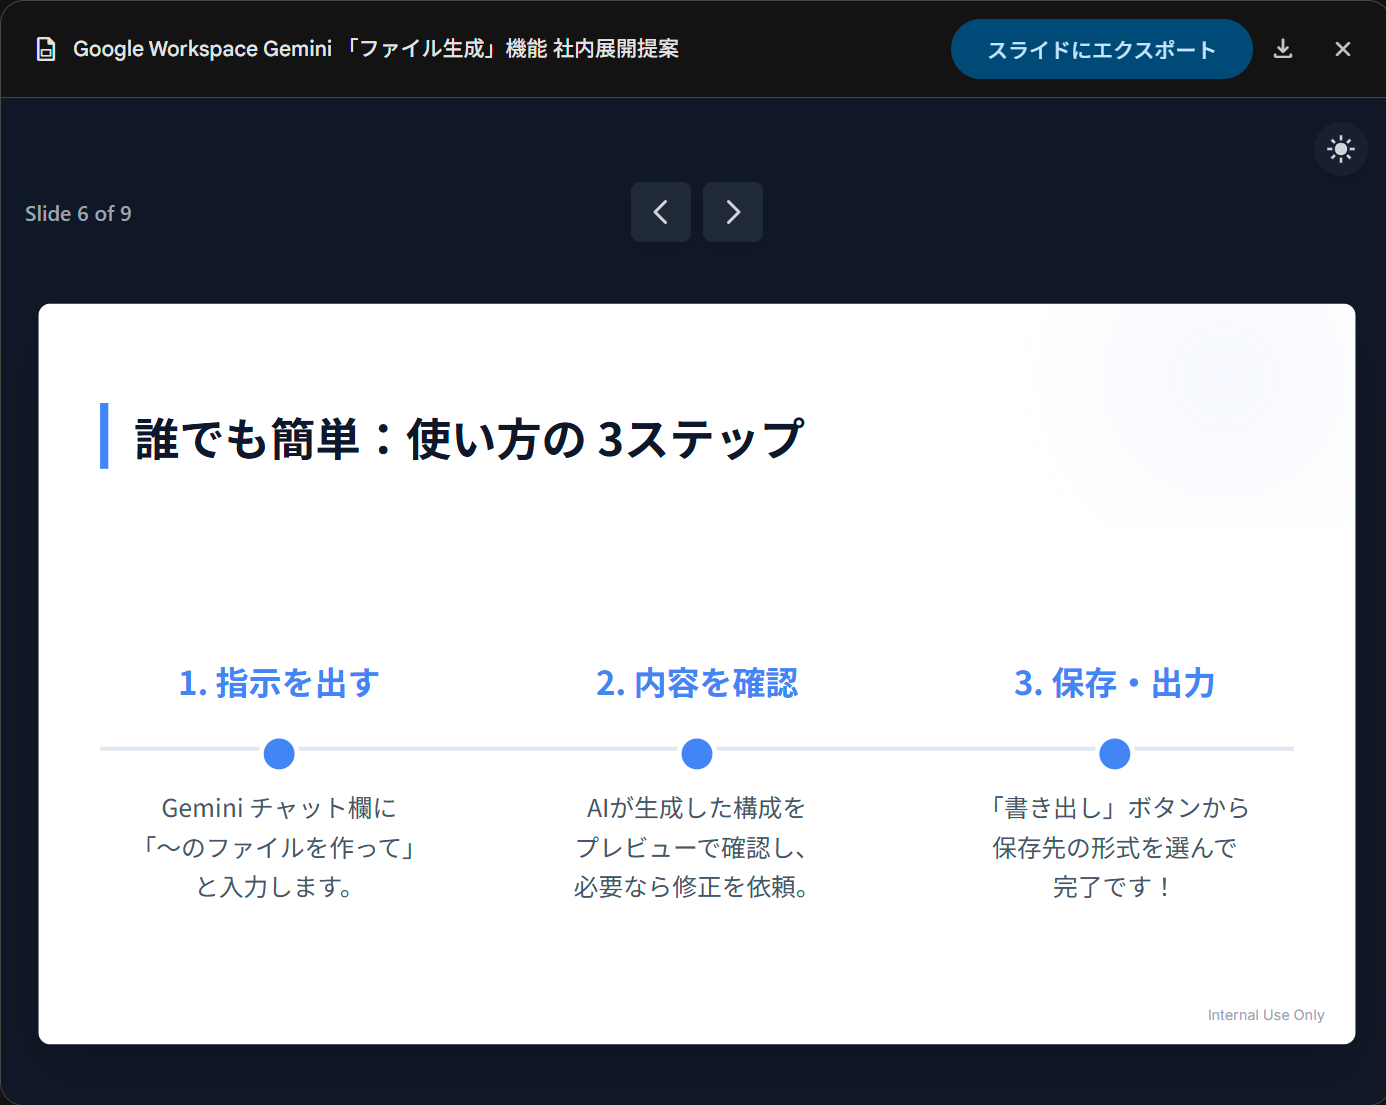Click the timeline dot under step 1

[x=279, y=754]
